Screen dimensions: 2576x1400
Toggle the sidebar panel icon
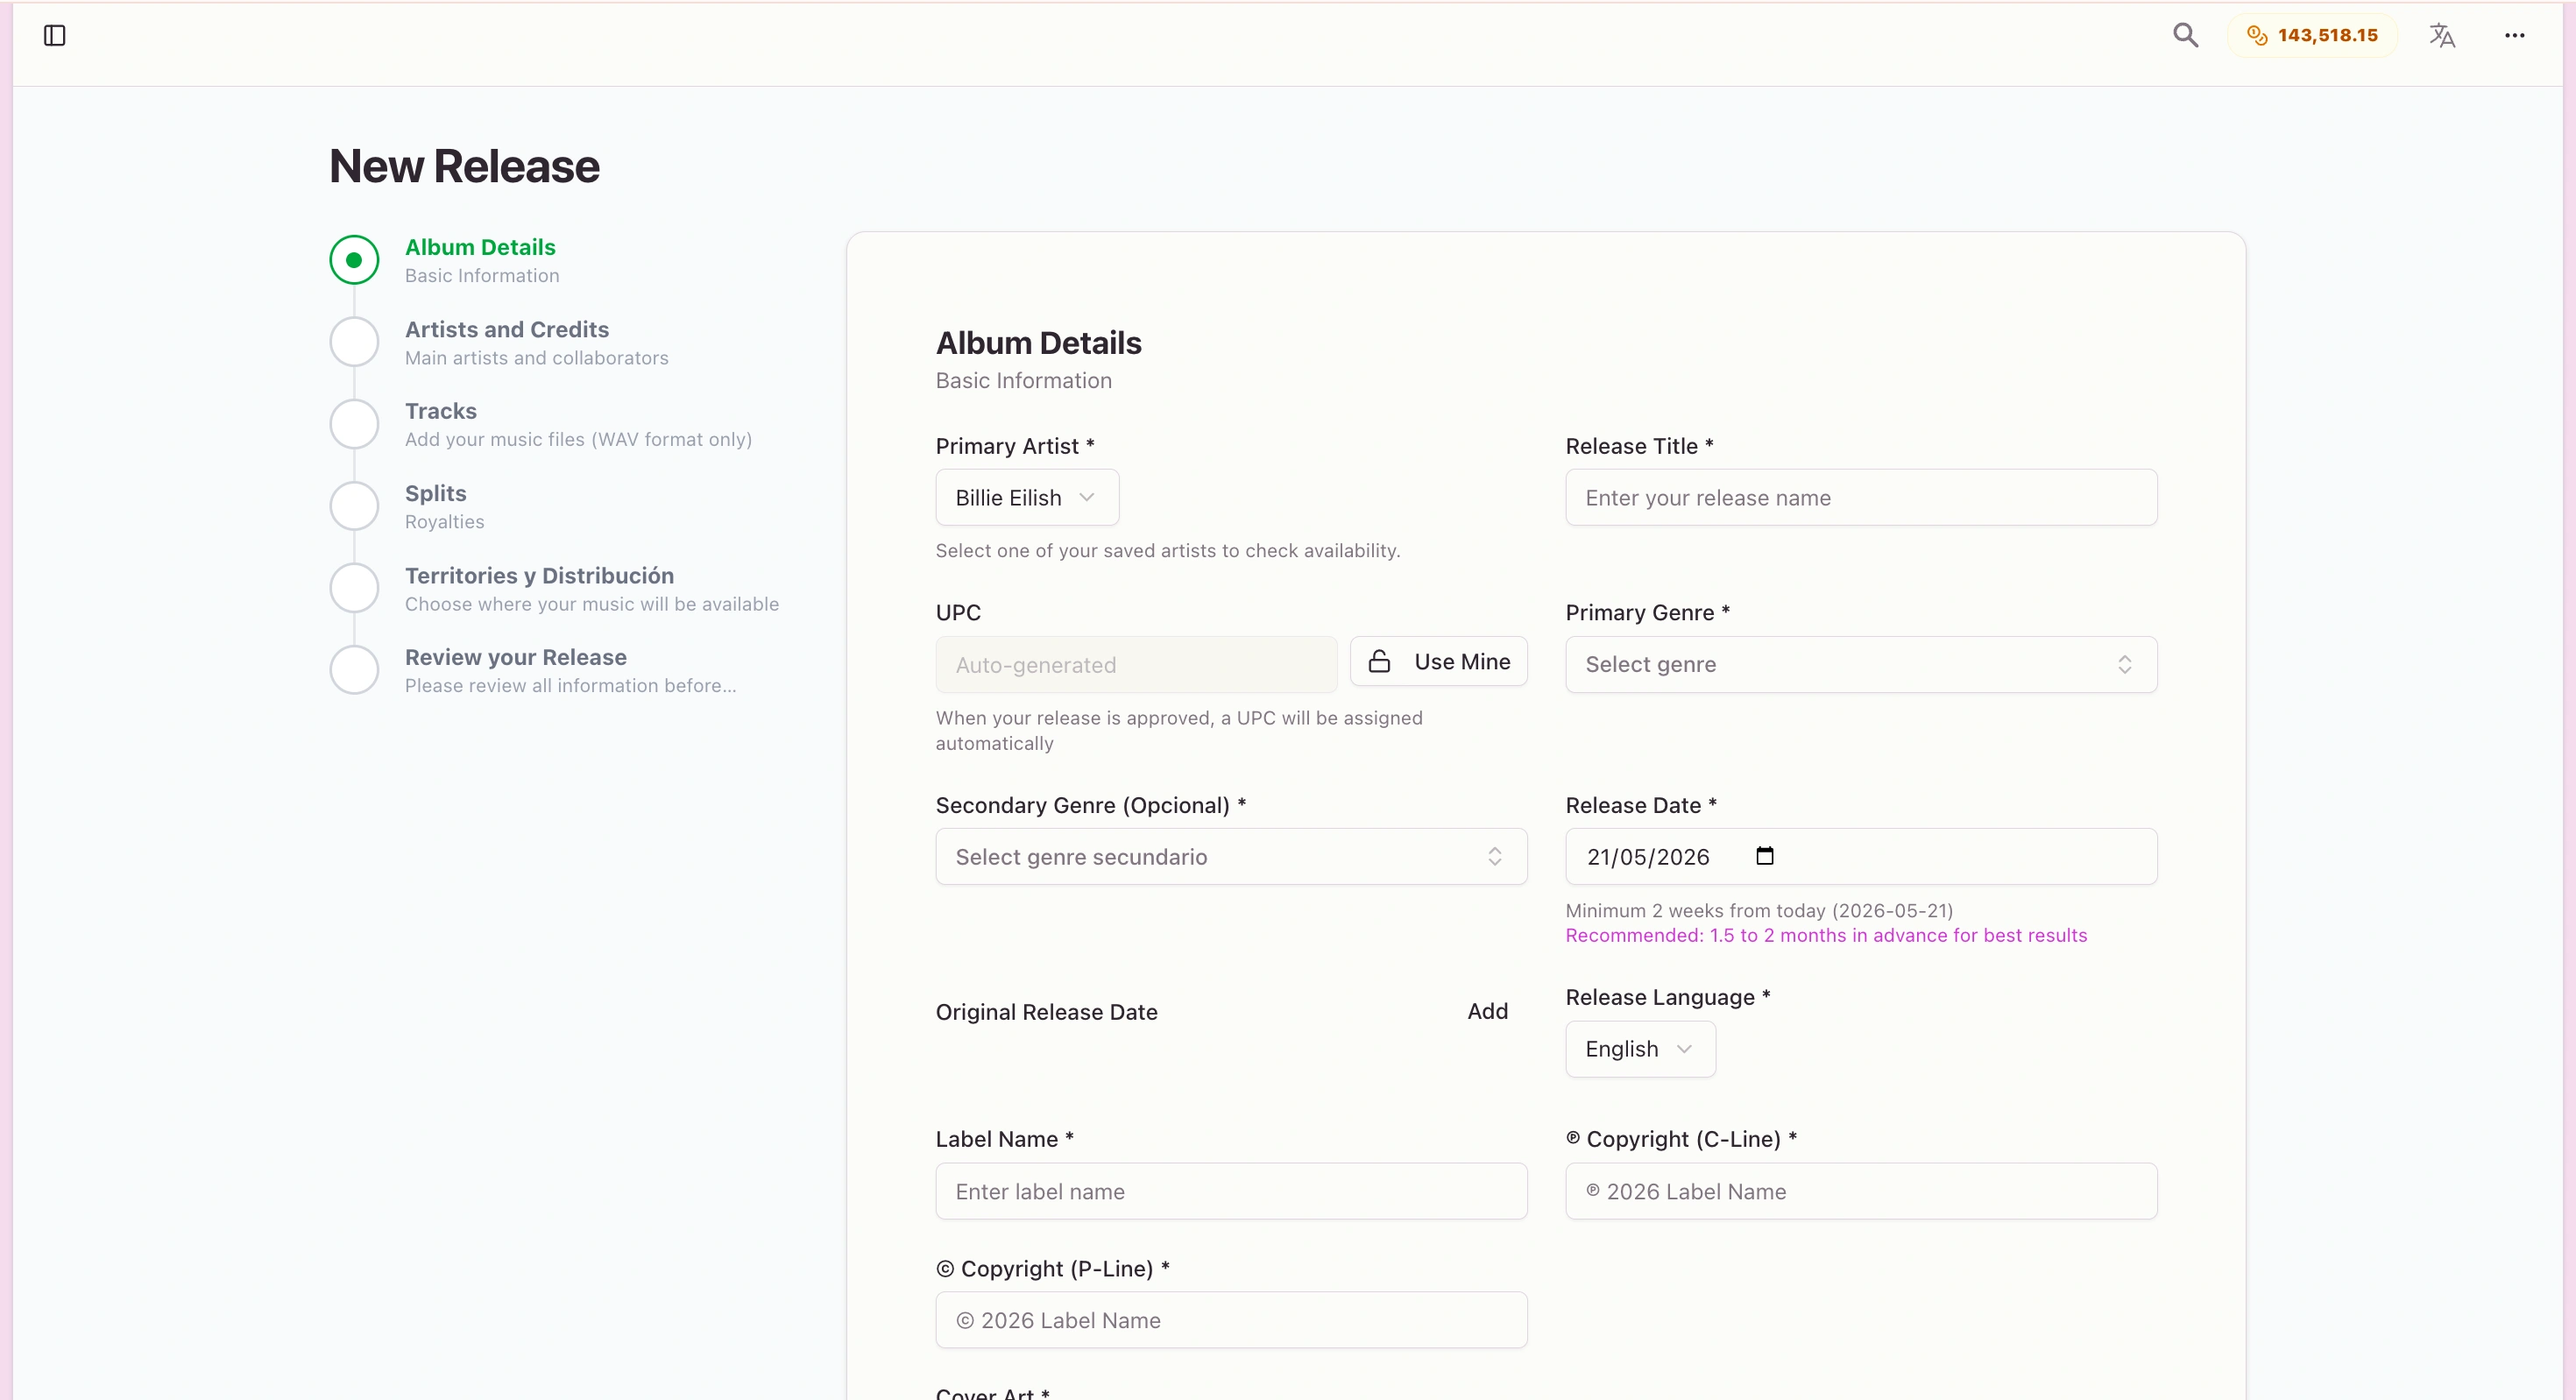point(55,36)
